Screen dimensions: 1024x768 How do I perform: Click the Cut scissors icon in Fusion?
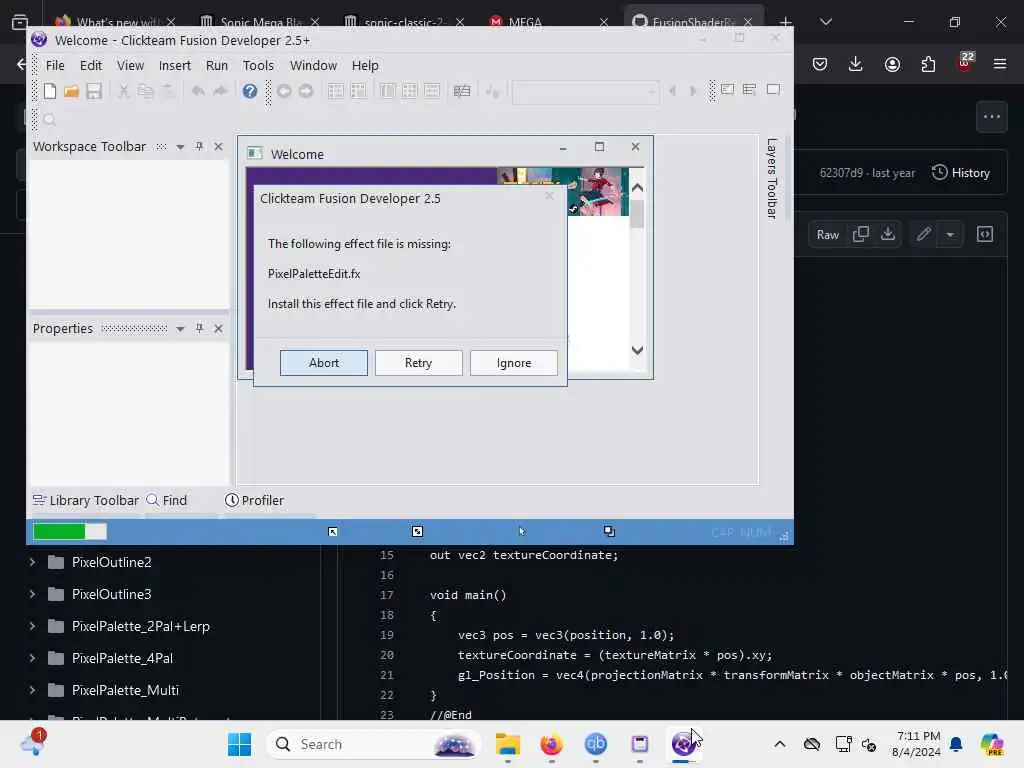point(123,91)
